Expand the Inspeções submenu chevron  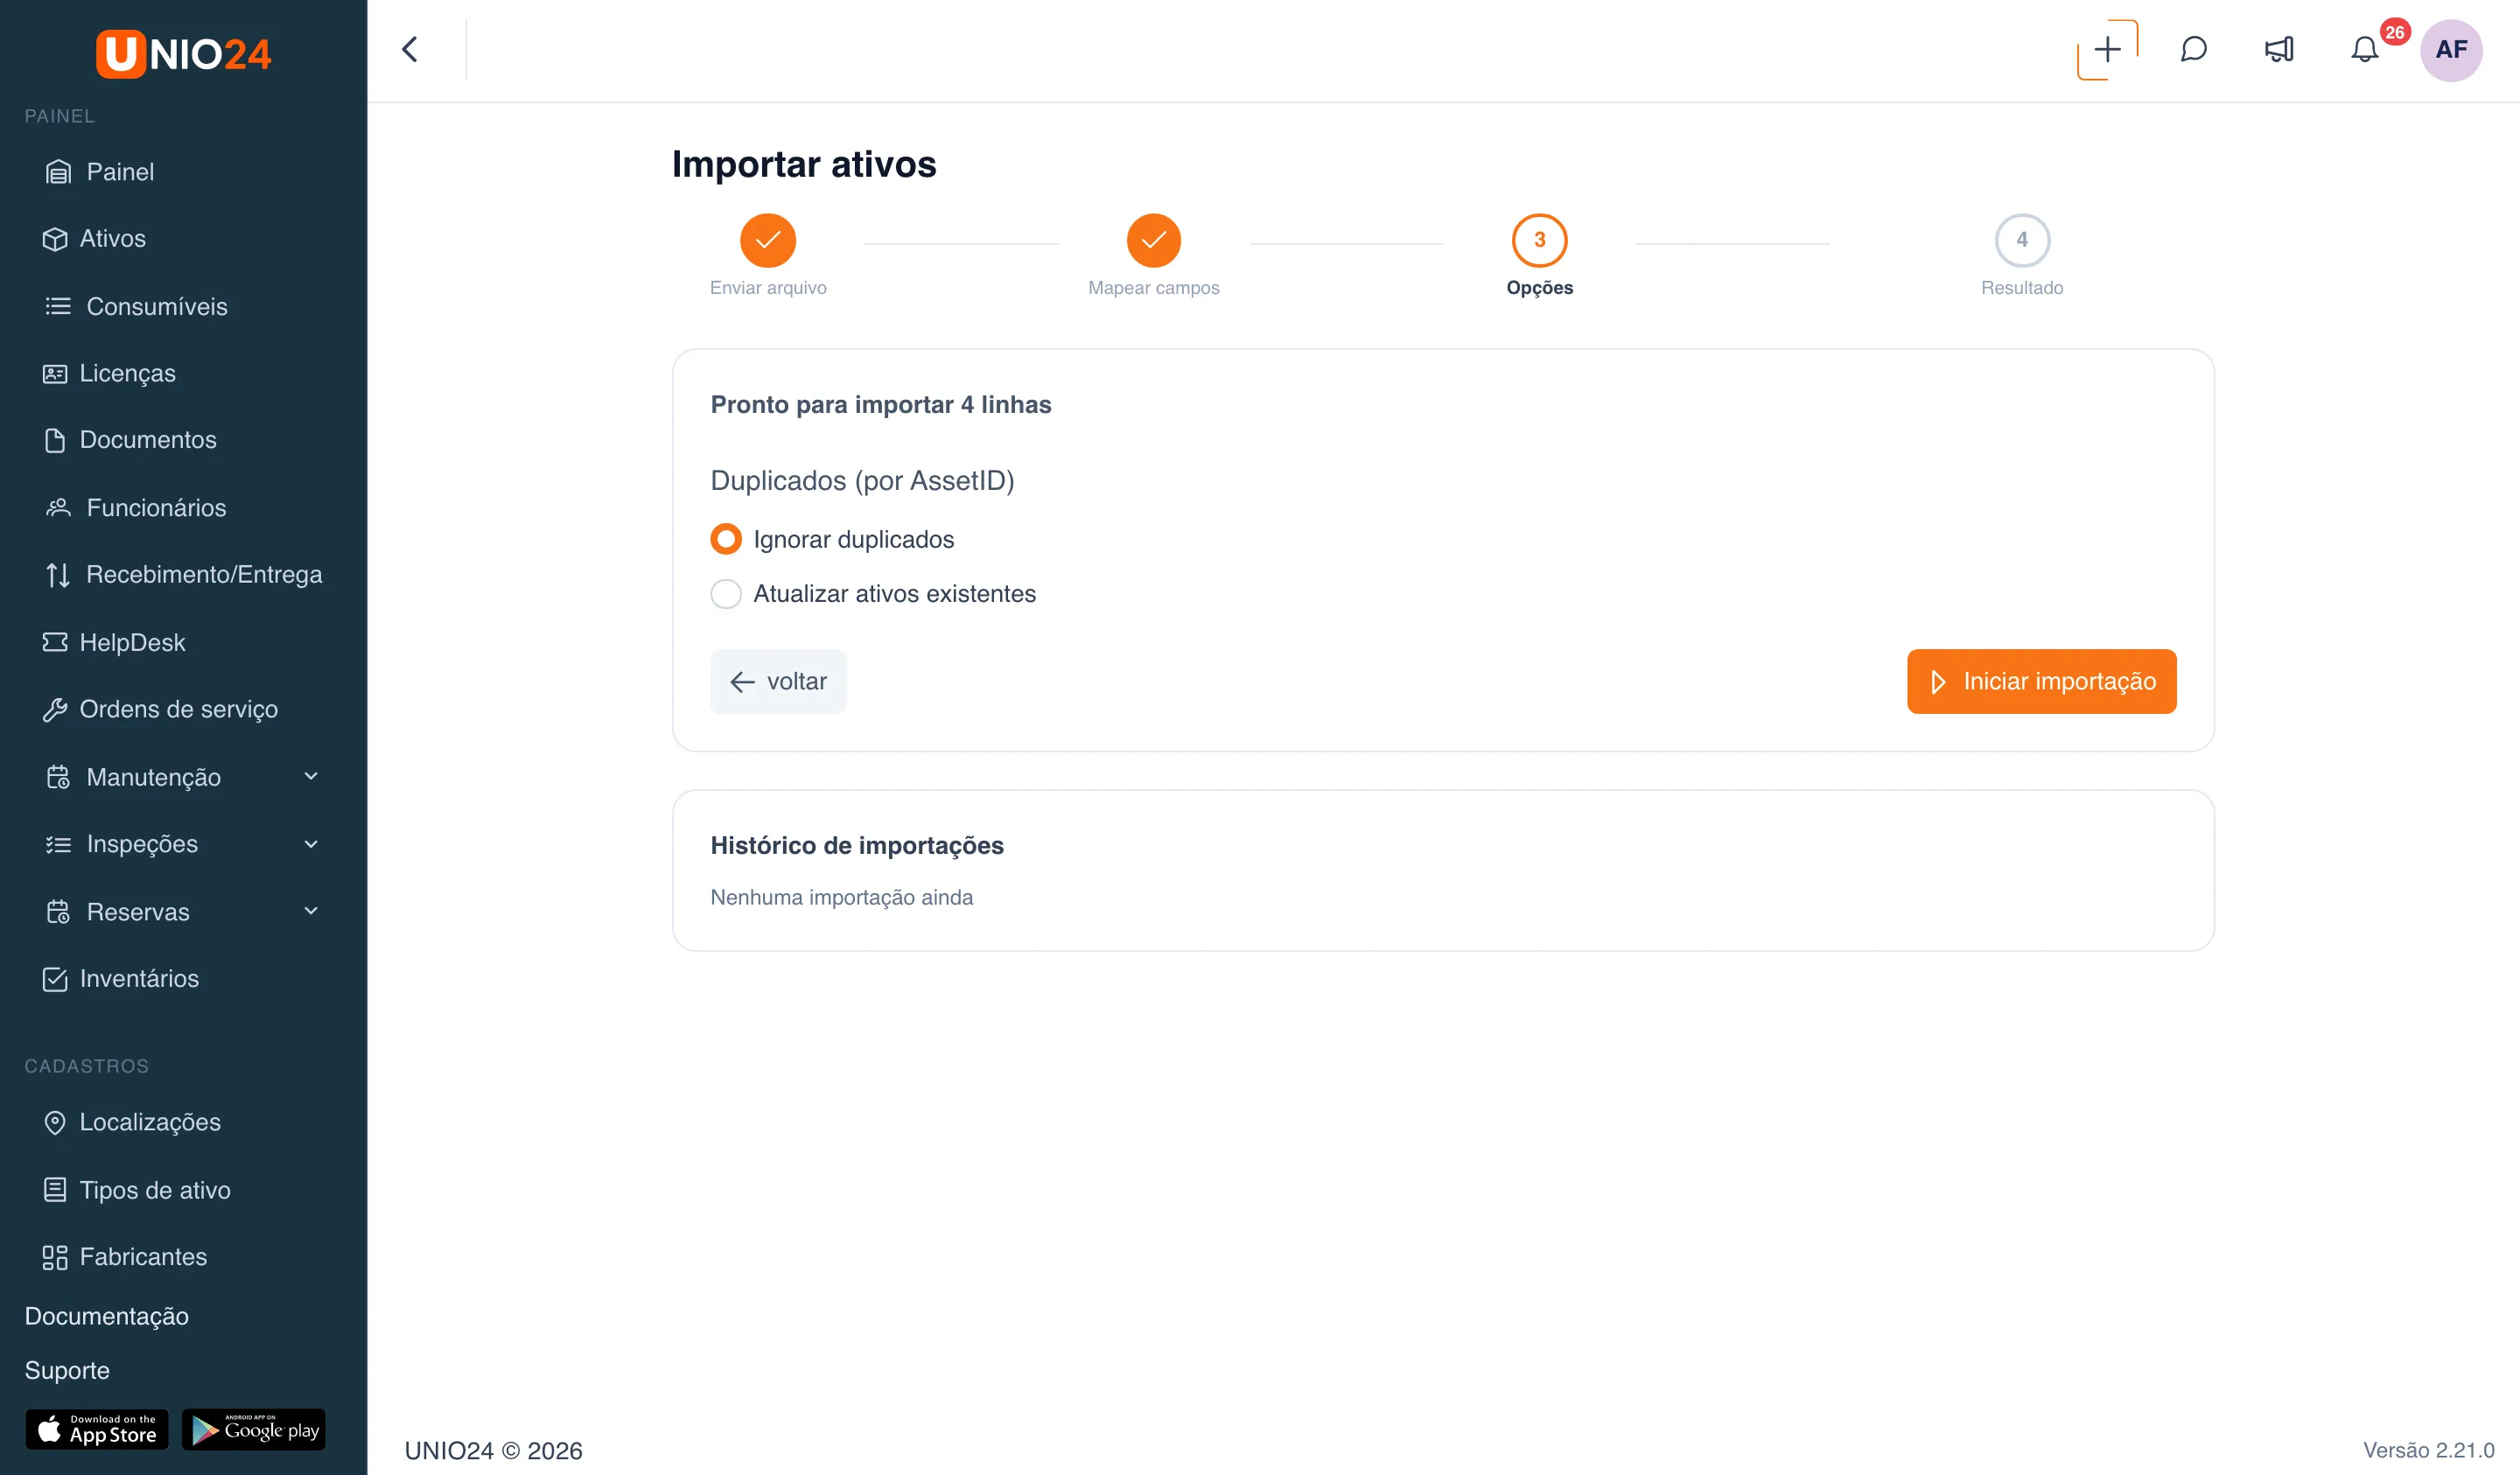coord(311,844)
